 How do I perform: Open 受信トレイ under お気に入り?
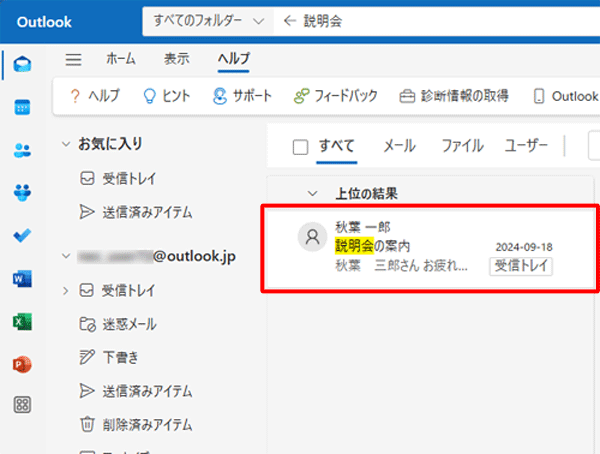[118, 179]
